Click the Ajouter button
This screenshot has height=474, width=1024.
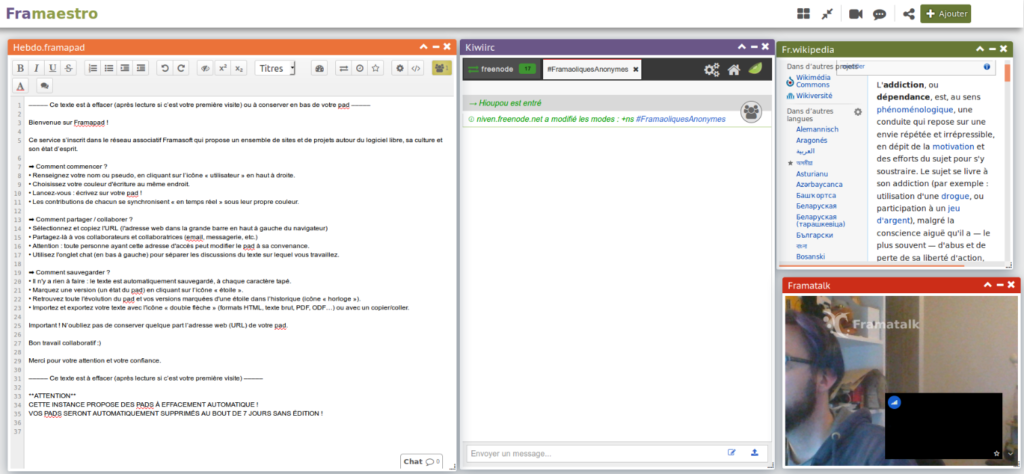pyautogui.click(x=946, y=14)
